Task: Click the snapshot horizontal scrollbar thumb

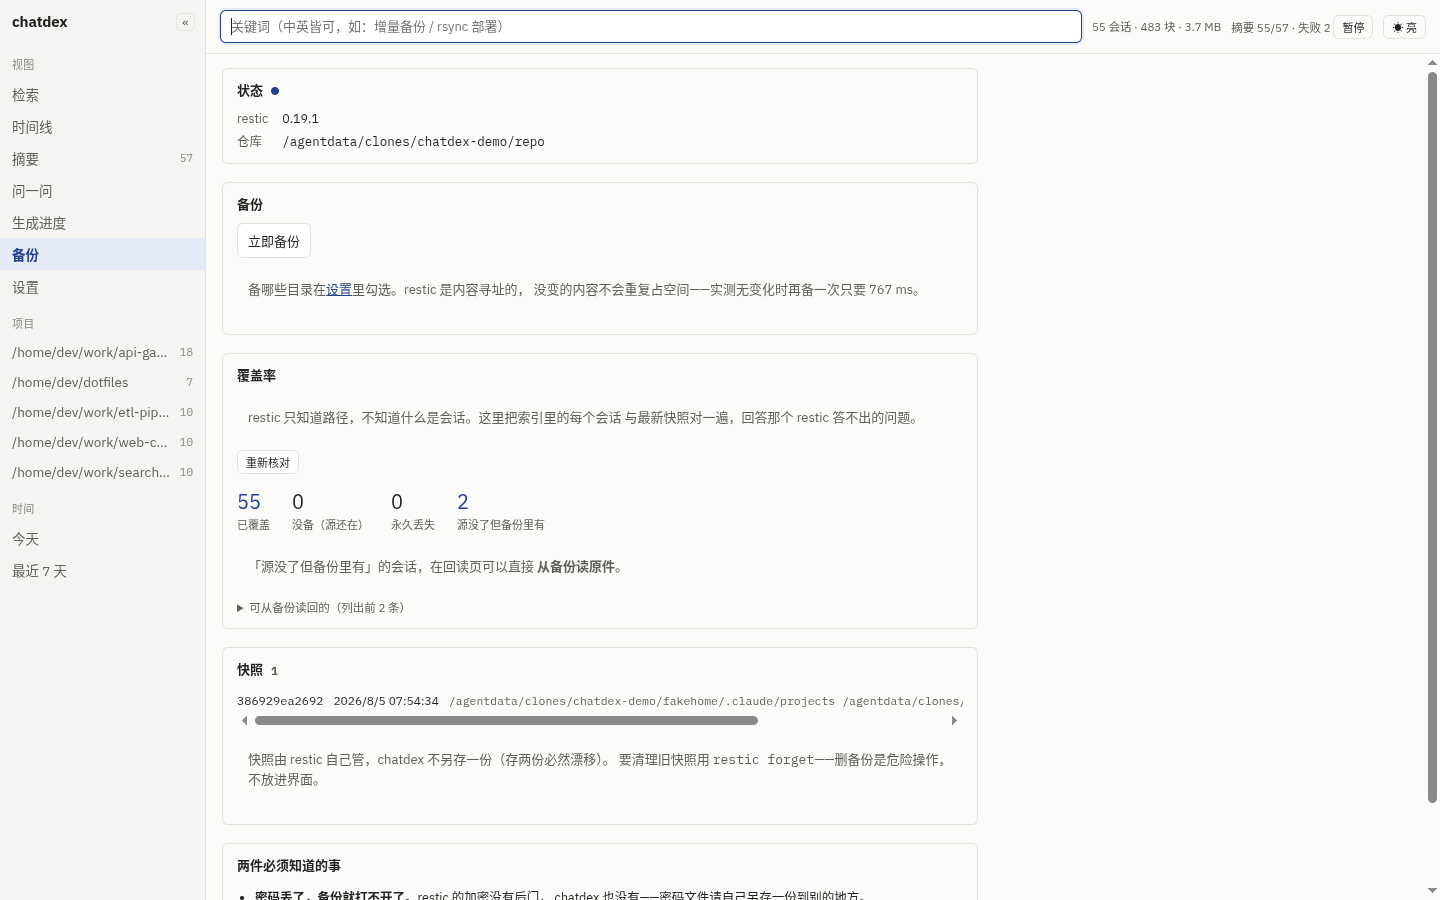Action: coord(506,720)
